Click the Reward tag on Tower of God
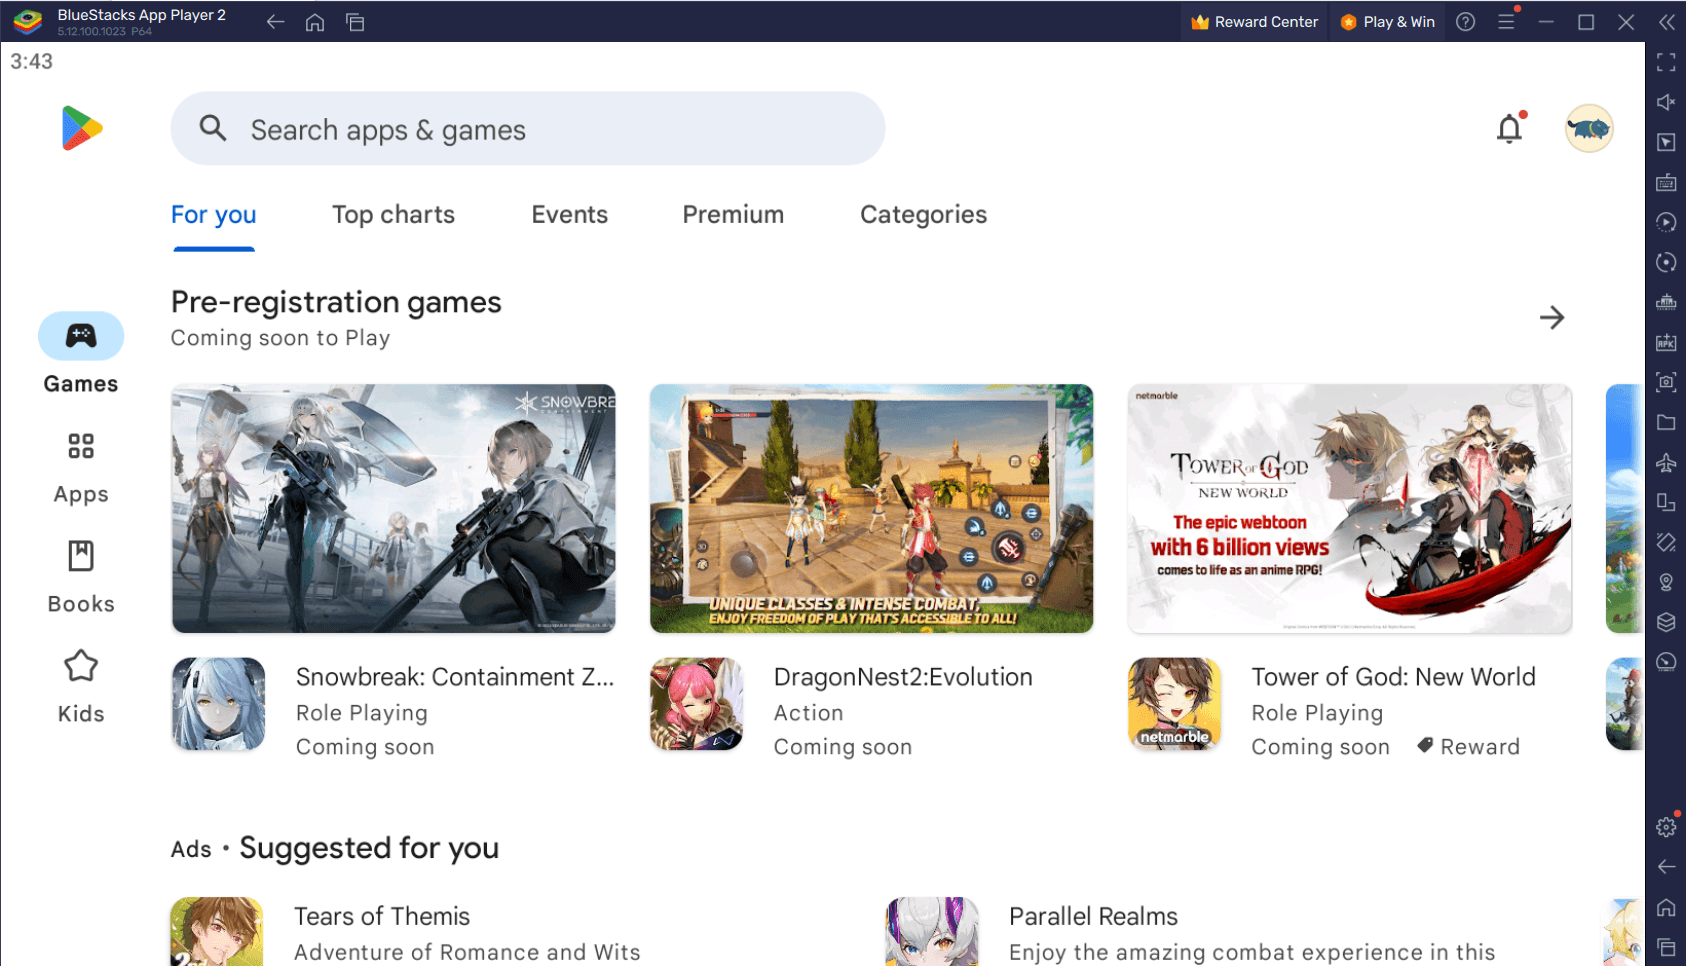 1468,747
